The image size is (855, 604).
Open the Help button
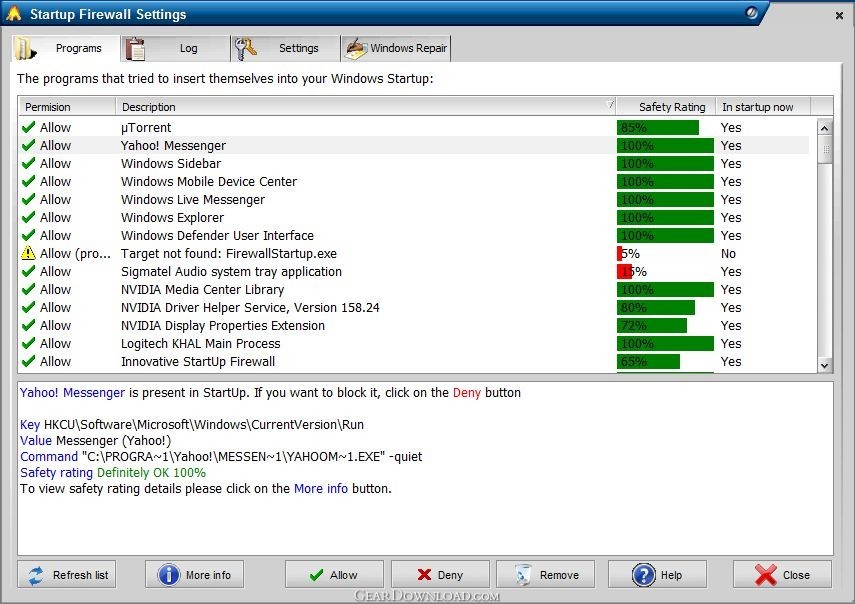point(658,575)
